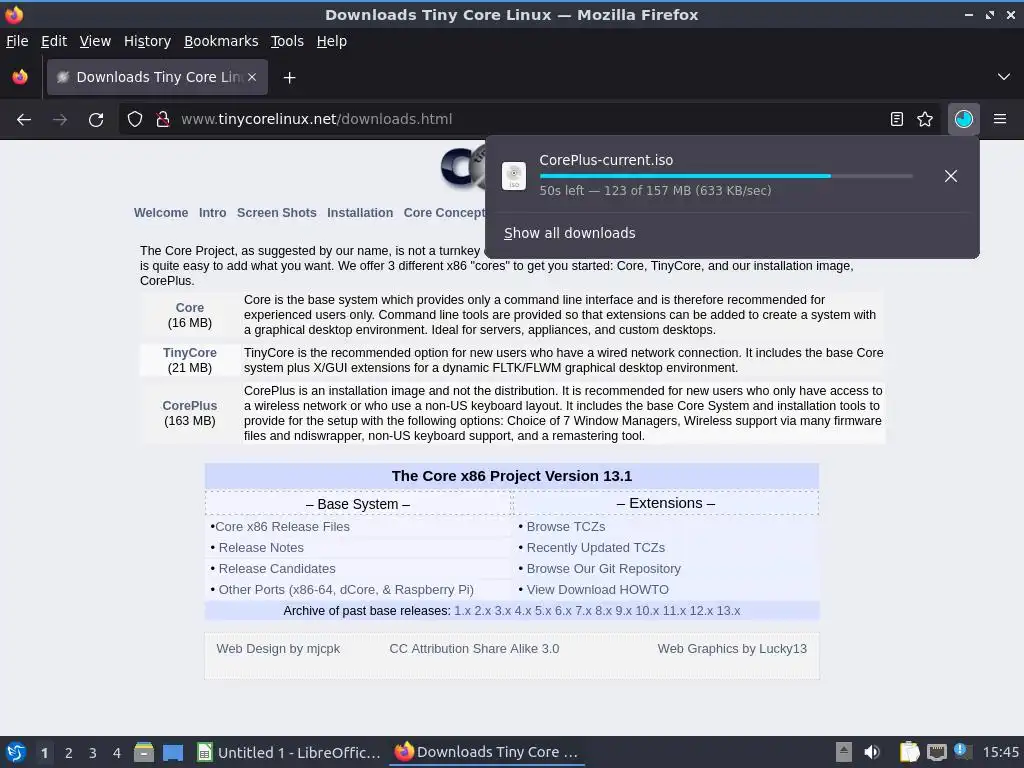Click the CorePlus-current.iso file icon
Image resolution: width=1024 pixels, height=768 pixels.
pos(514,176)
